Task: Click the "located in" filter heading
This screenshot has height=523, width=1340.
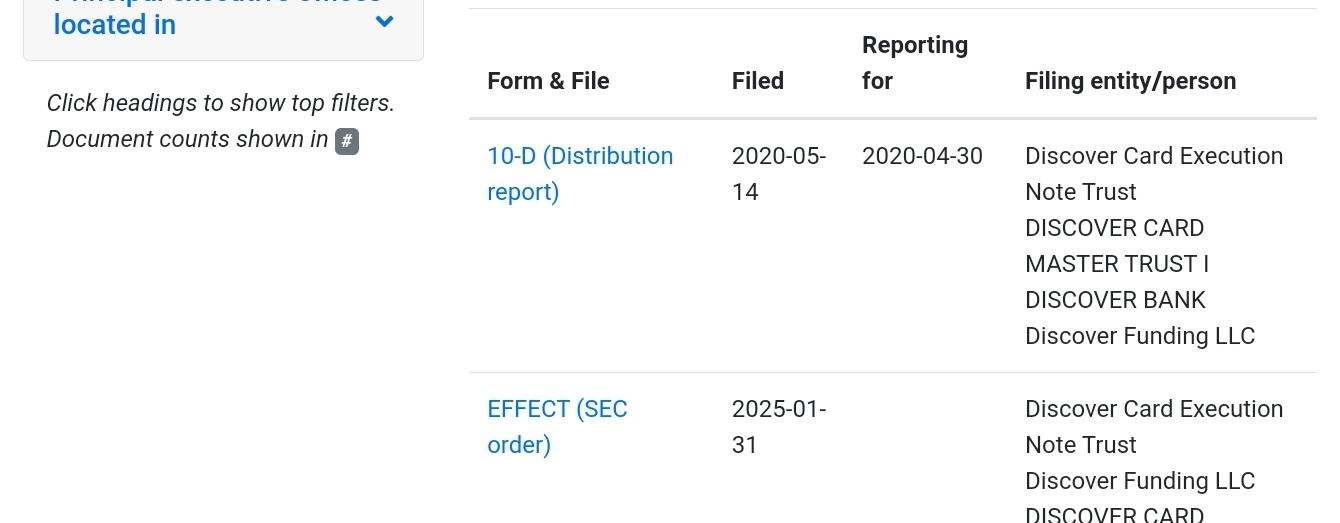Action: pos(115,24)
